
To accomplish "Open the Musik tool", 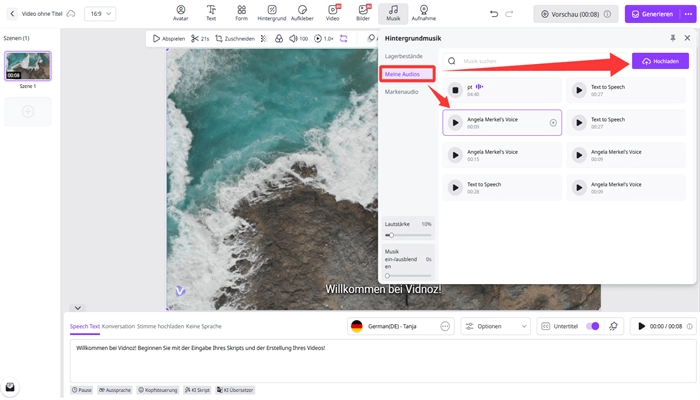I will point(393,13).
